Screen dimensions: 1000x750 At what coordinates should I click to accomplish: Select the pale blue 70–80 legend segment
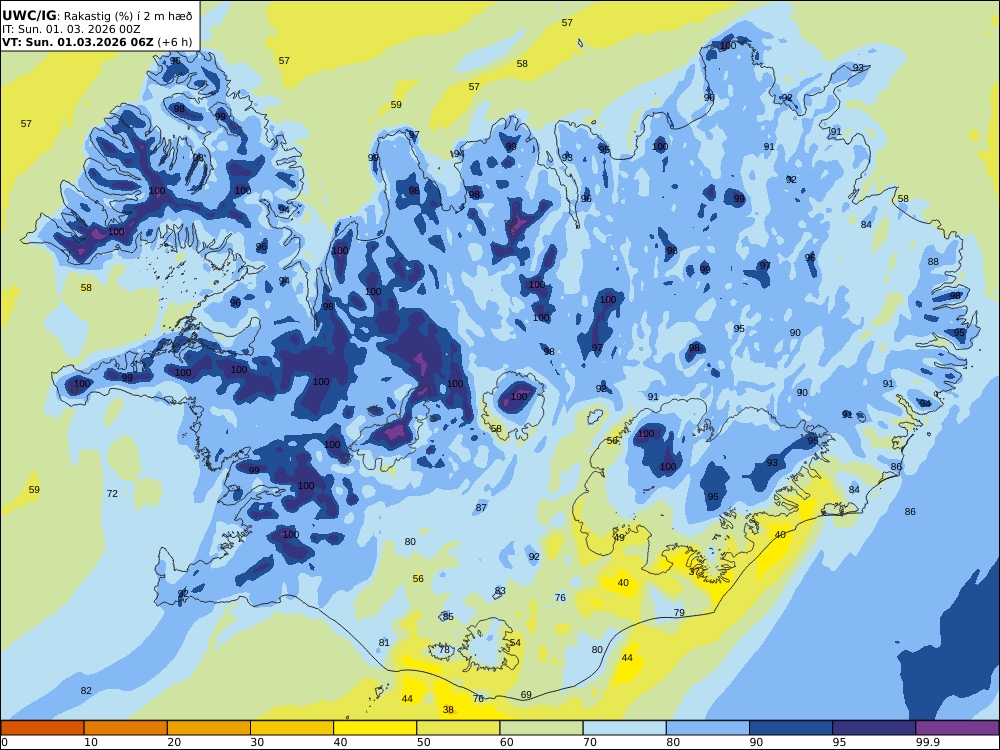[624, 728]
